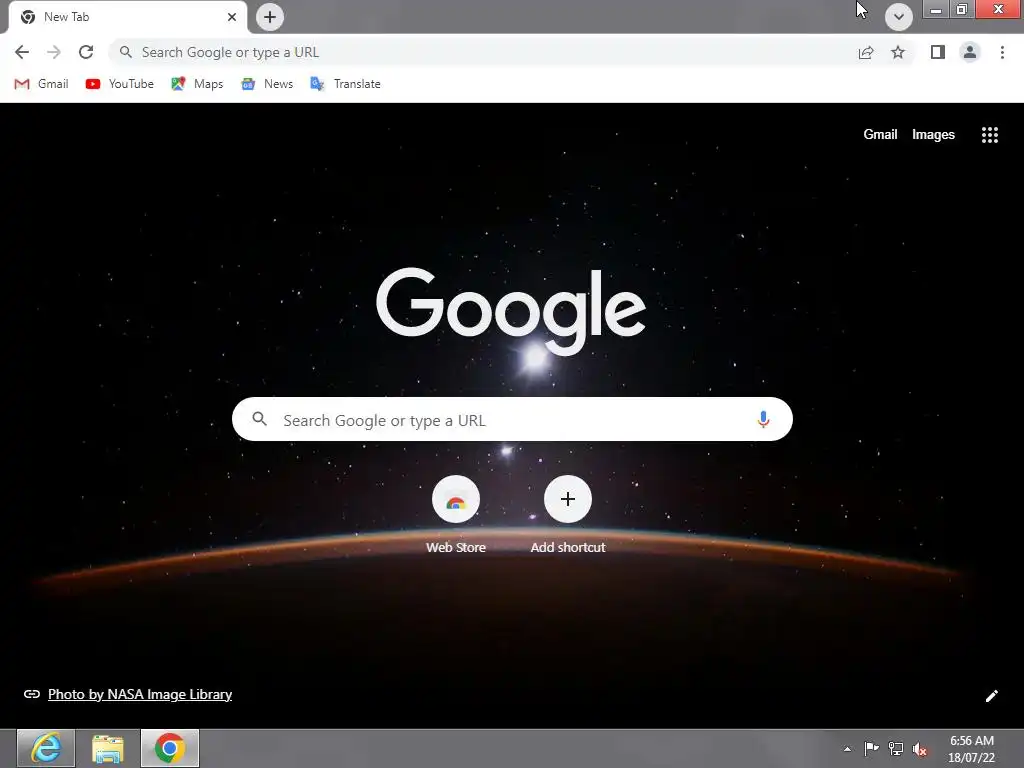Image resolution: width=1024 pixels, height=768 pixels.
Task: Open Gmail bookmark in bookmarks bar
Action: (41, 84)
